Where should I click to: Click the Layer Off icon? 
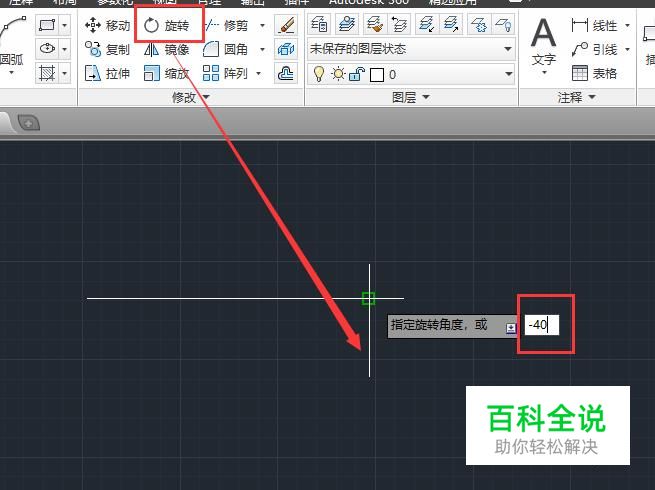click(503, 25)
